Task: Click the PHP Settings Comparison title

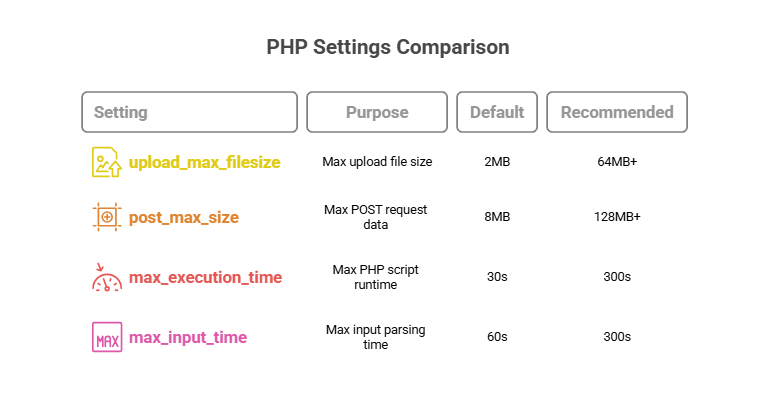Action: [x=388, y=48]
